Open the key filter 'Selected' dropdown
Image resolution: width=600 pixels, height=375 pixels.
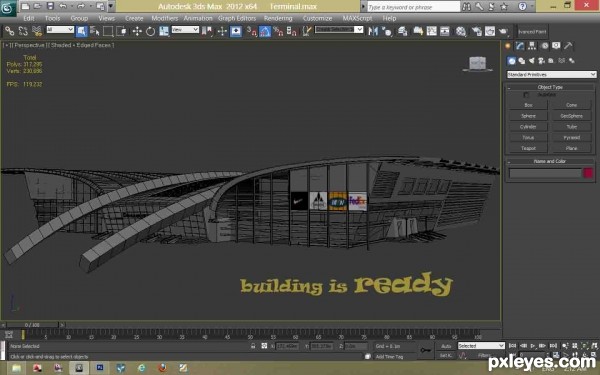click(x=481, y=346)
